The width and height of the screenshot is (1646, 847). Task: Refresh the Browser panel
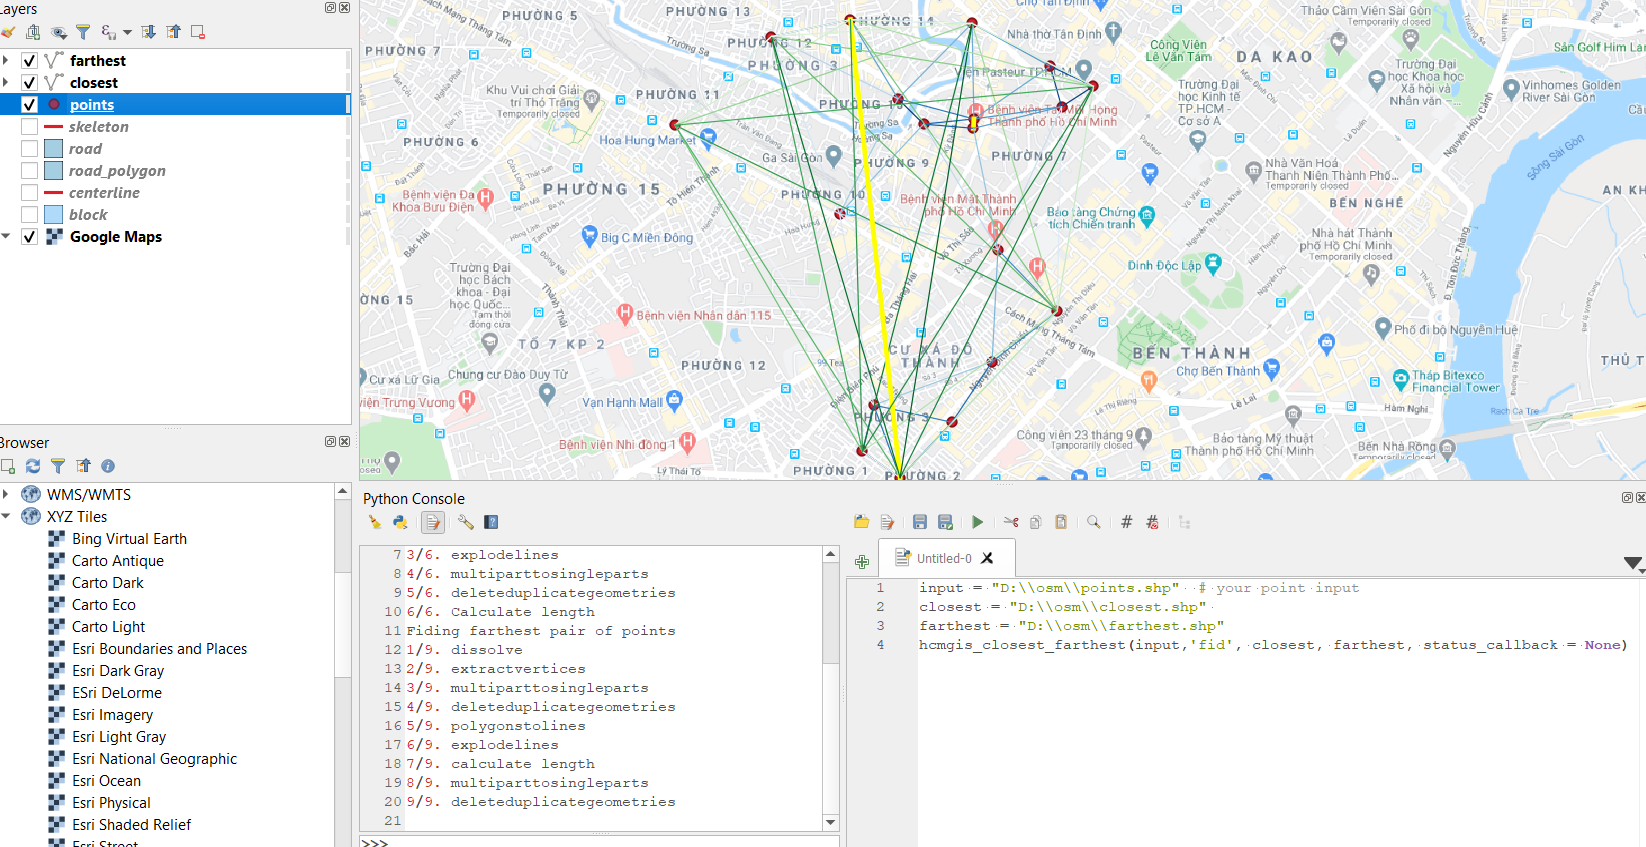pyautogui.click(x=33, y=466)
